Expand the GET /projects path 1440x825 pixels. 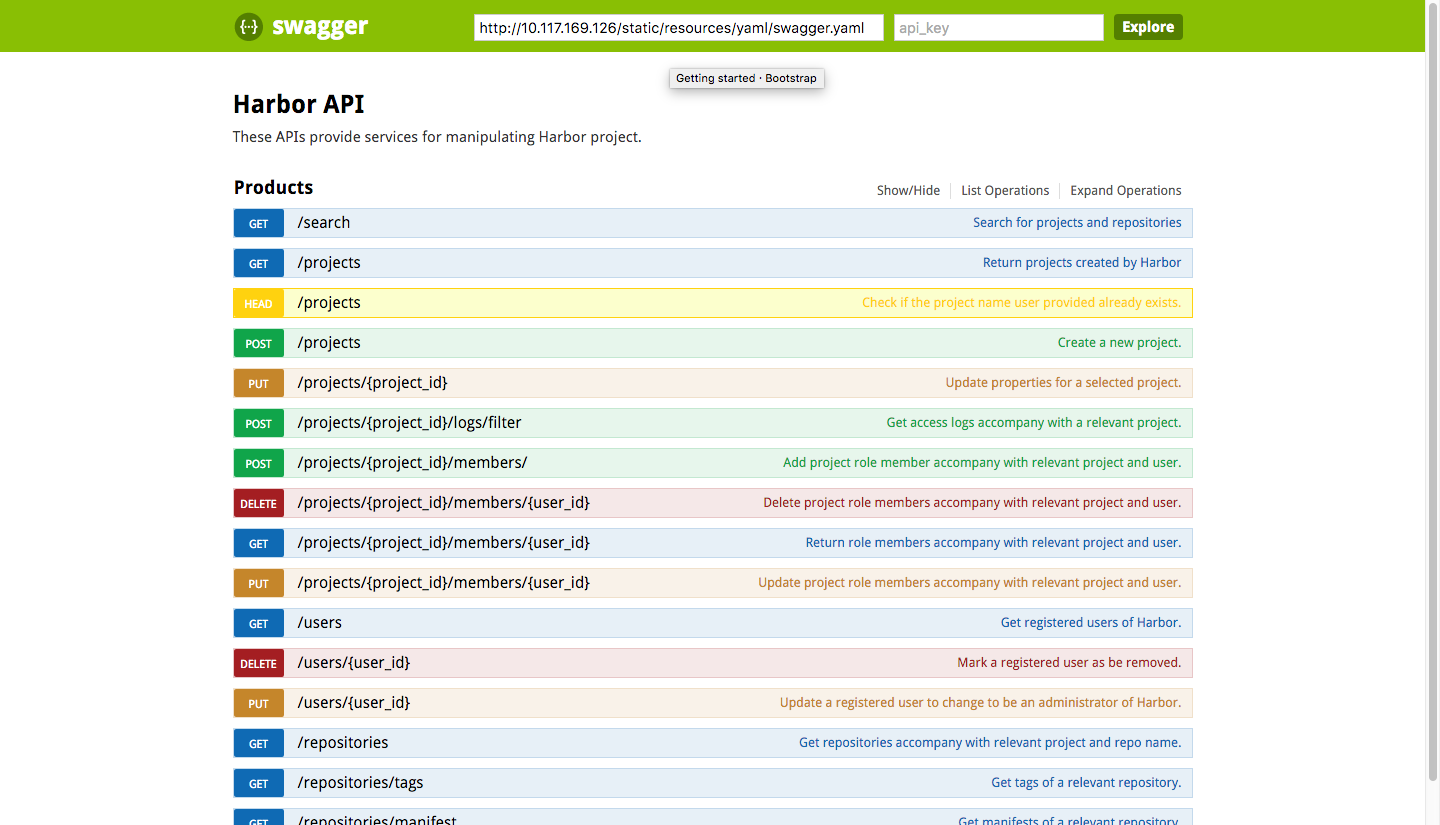329,263
